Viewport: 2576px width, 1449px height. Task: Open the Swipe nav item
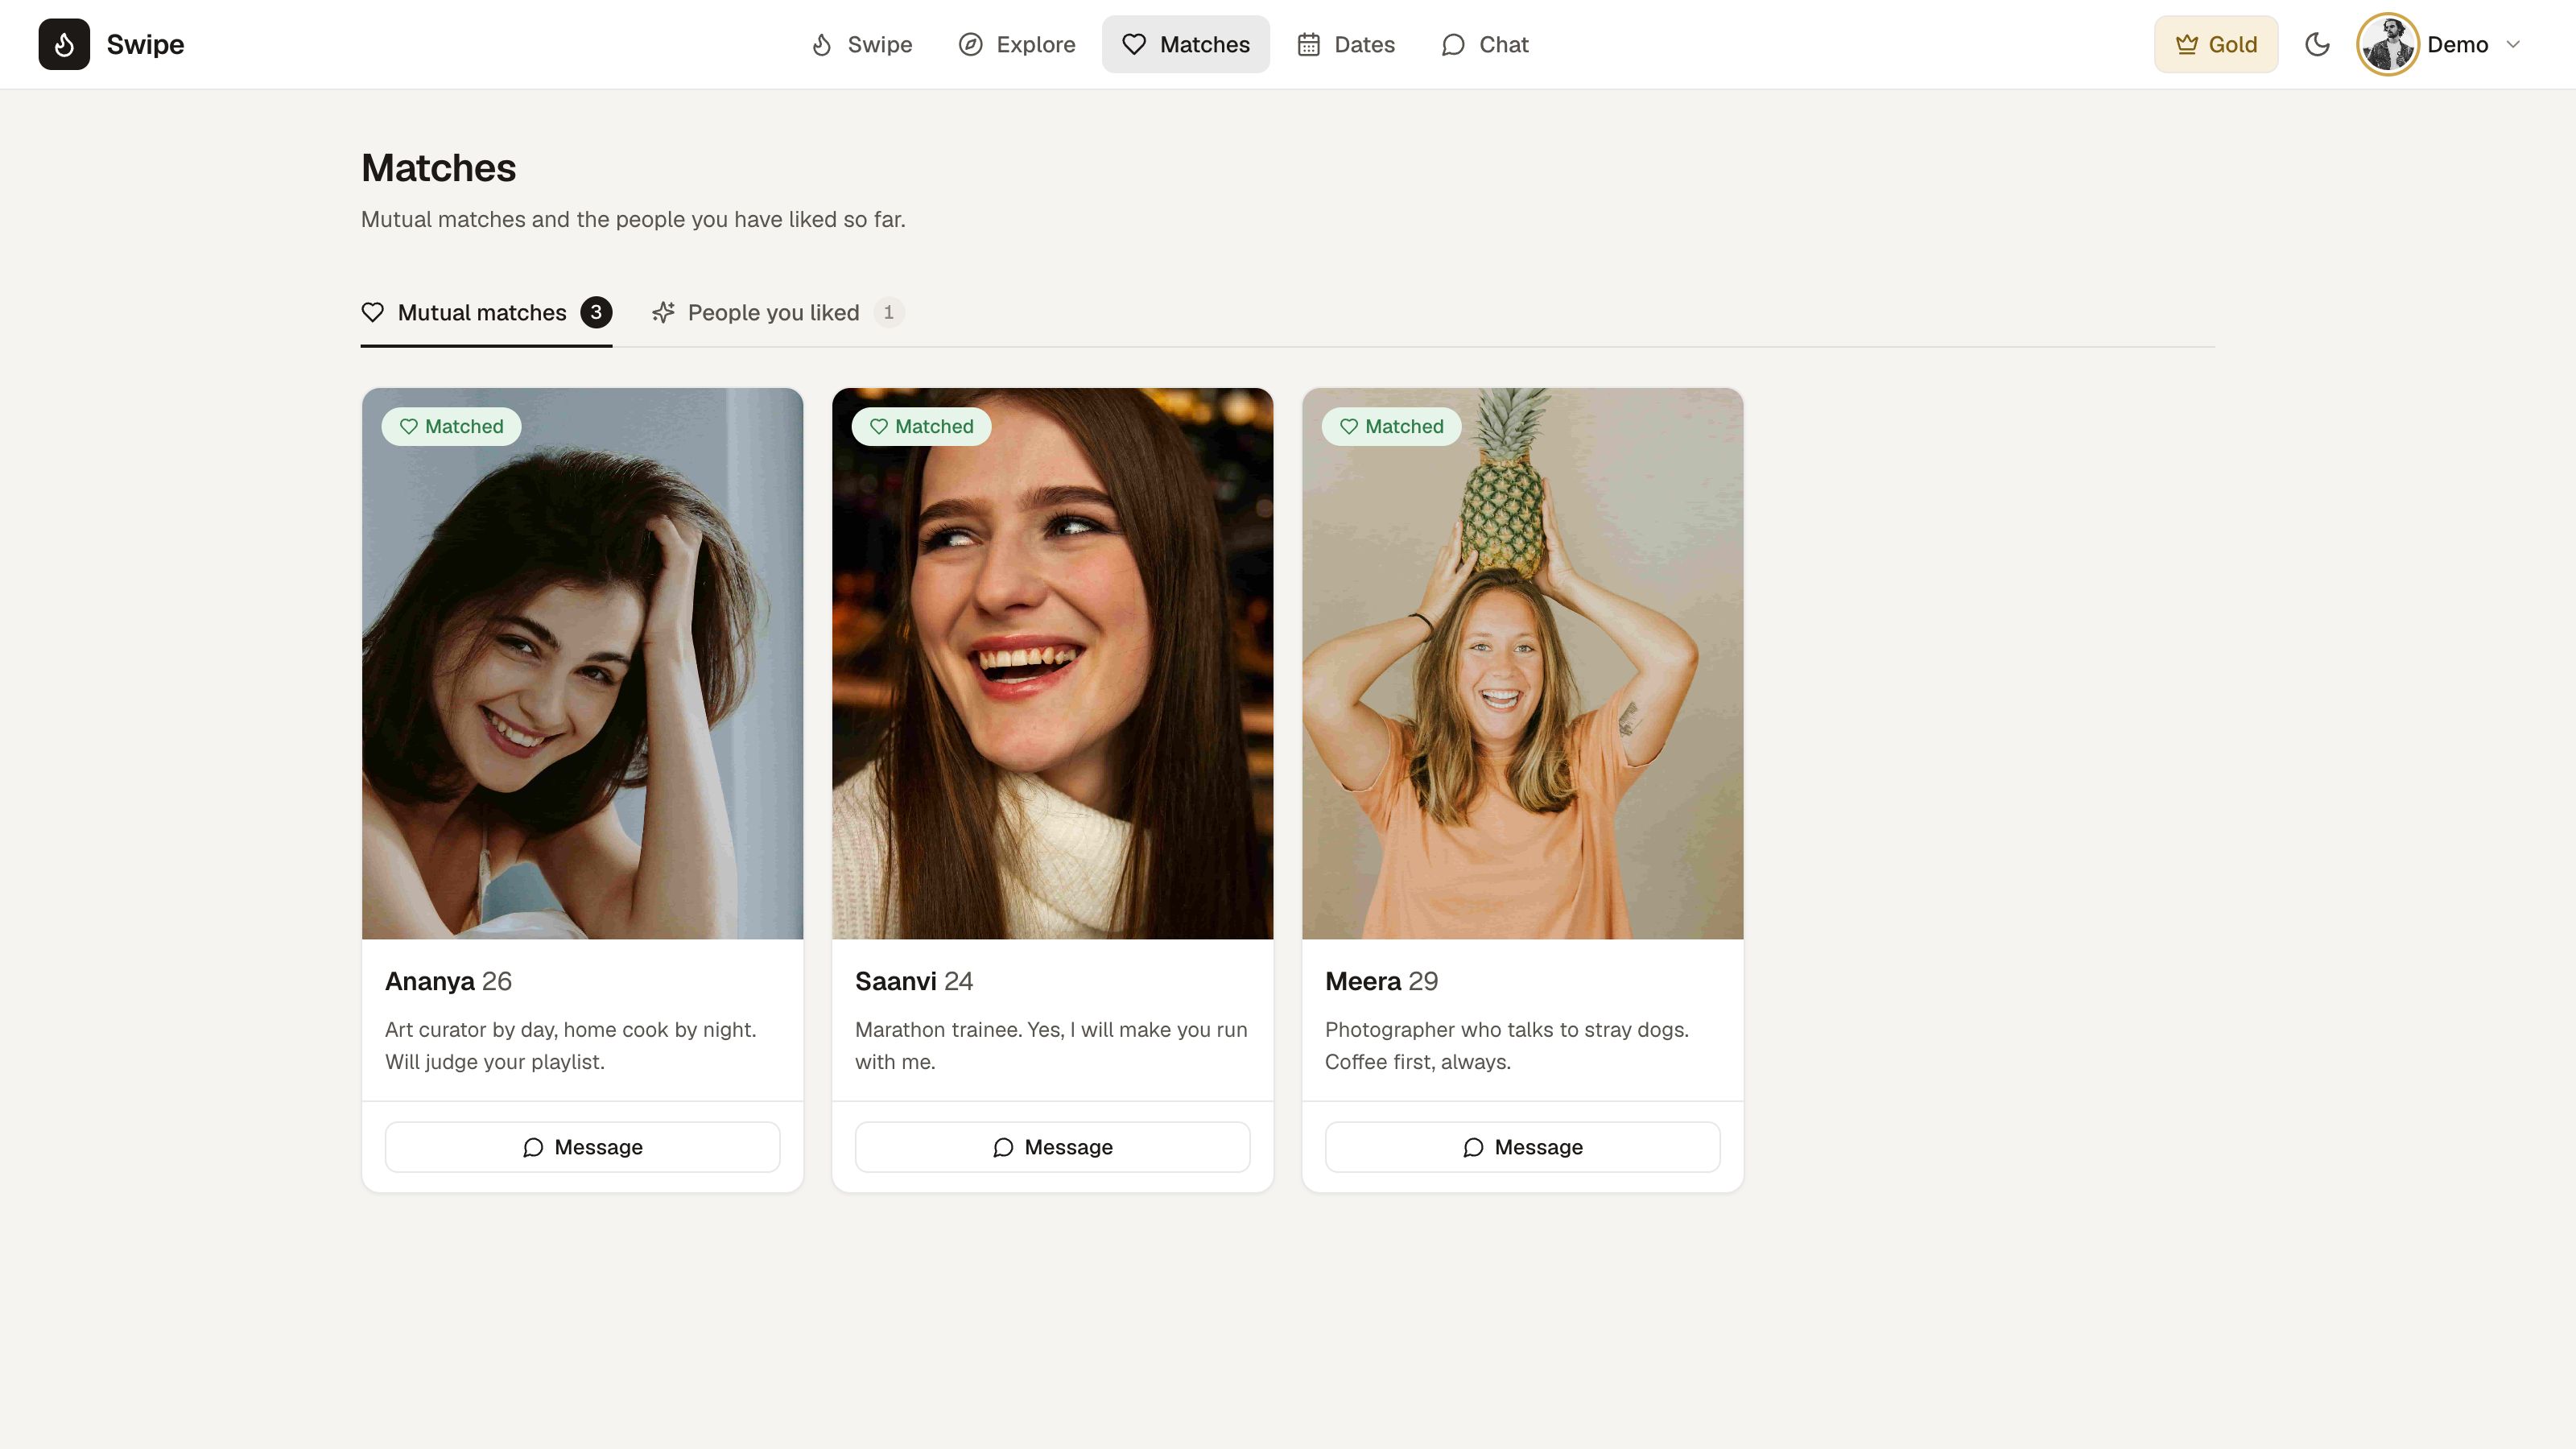pyautogui.click(x=861, y=44)
